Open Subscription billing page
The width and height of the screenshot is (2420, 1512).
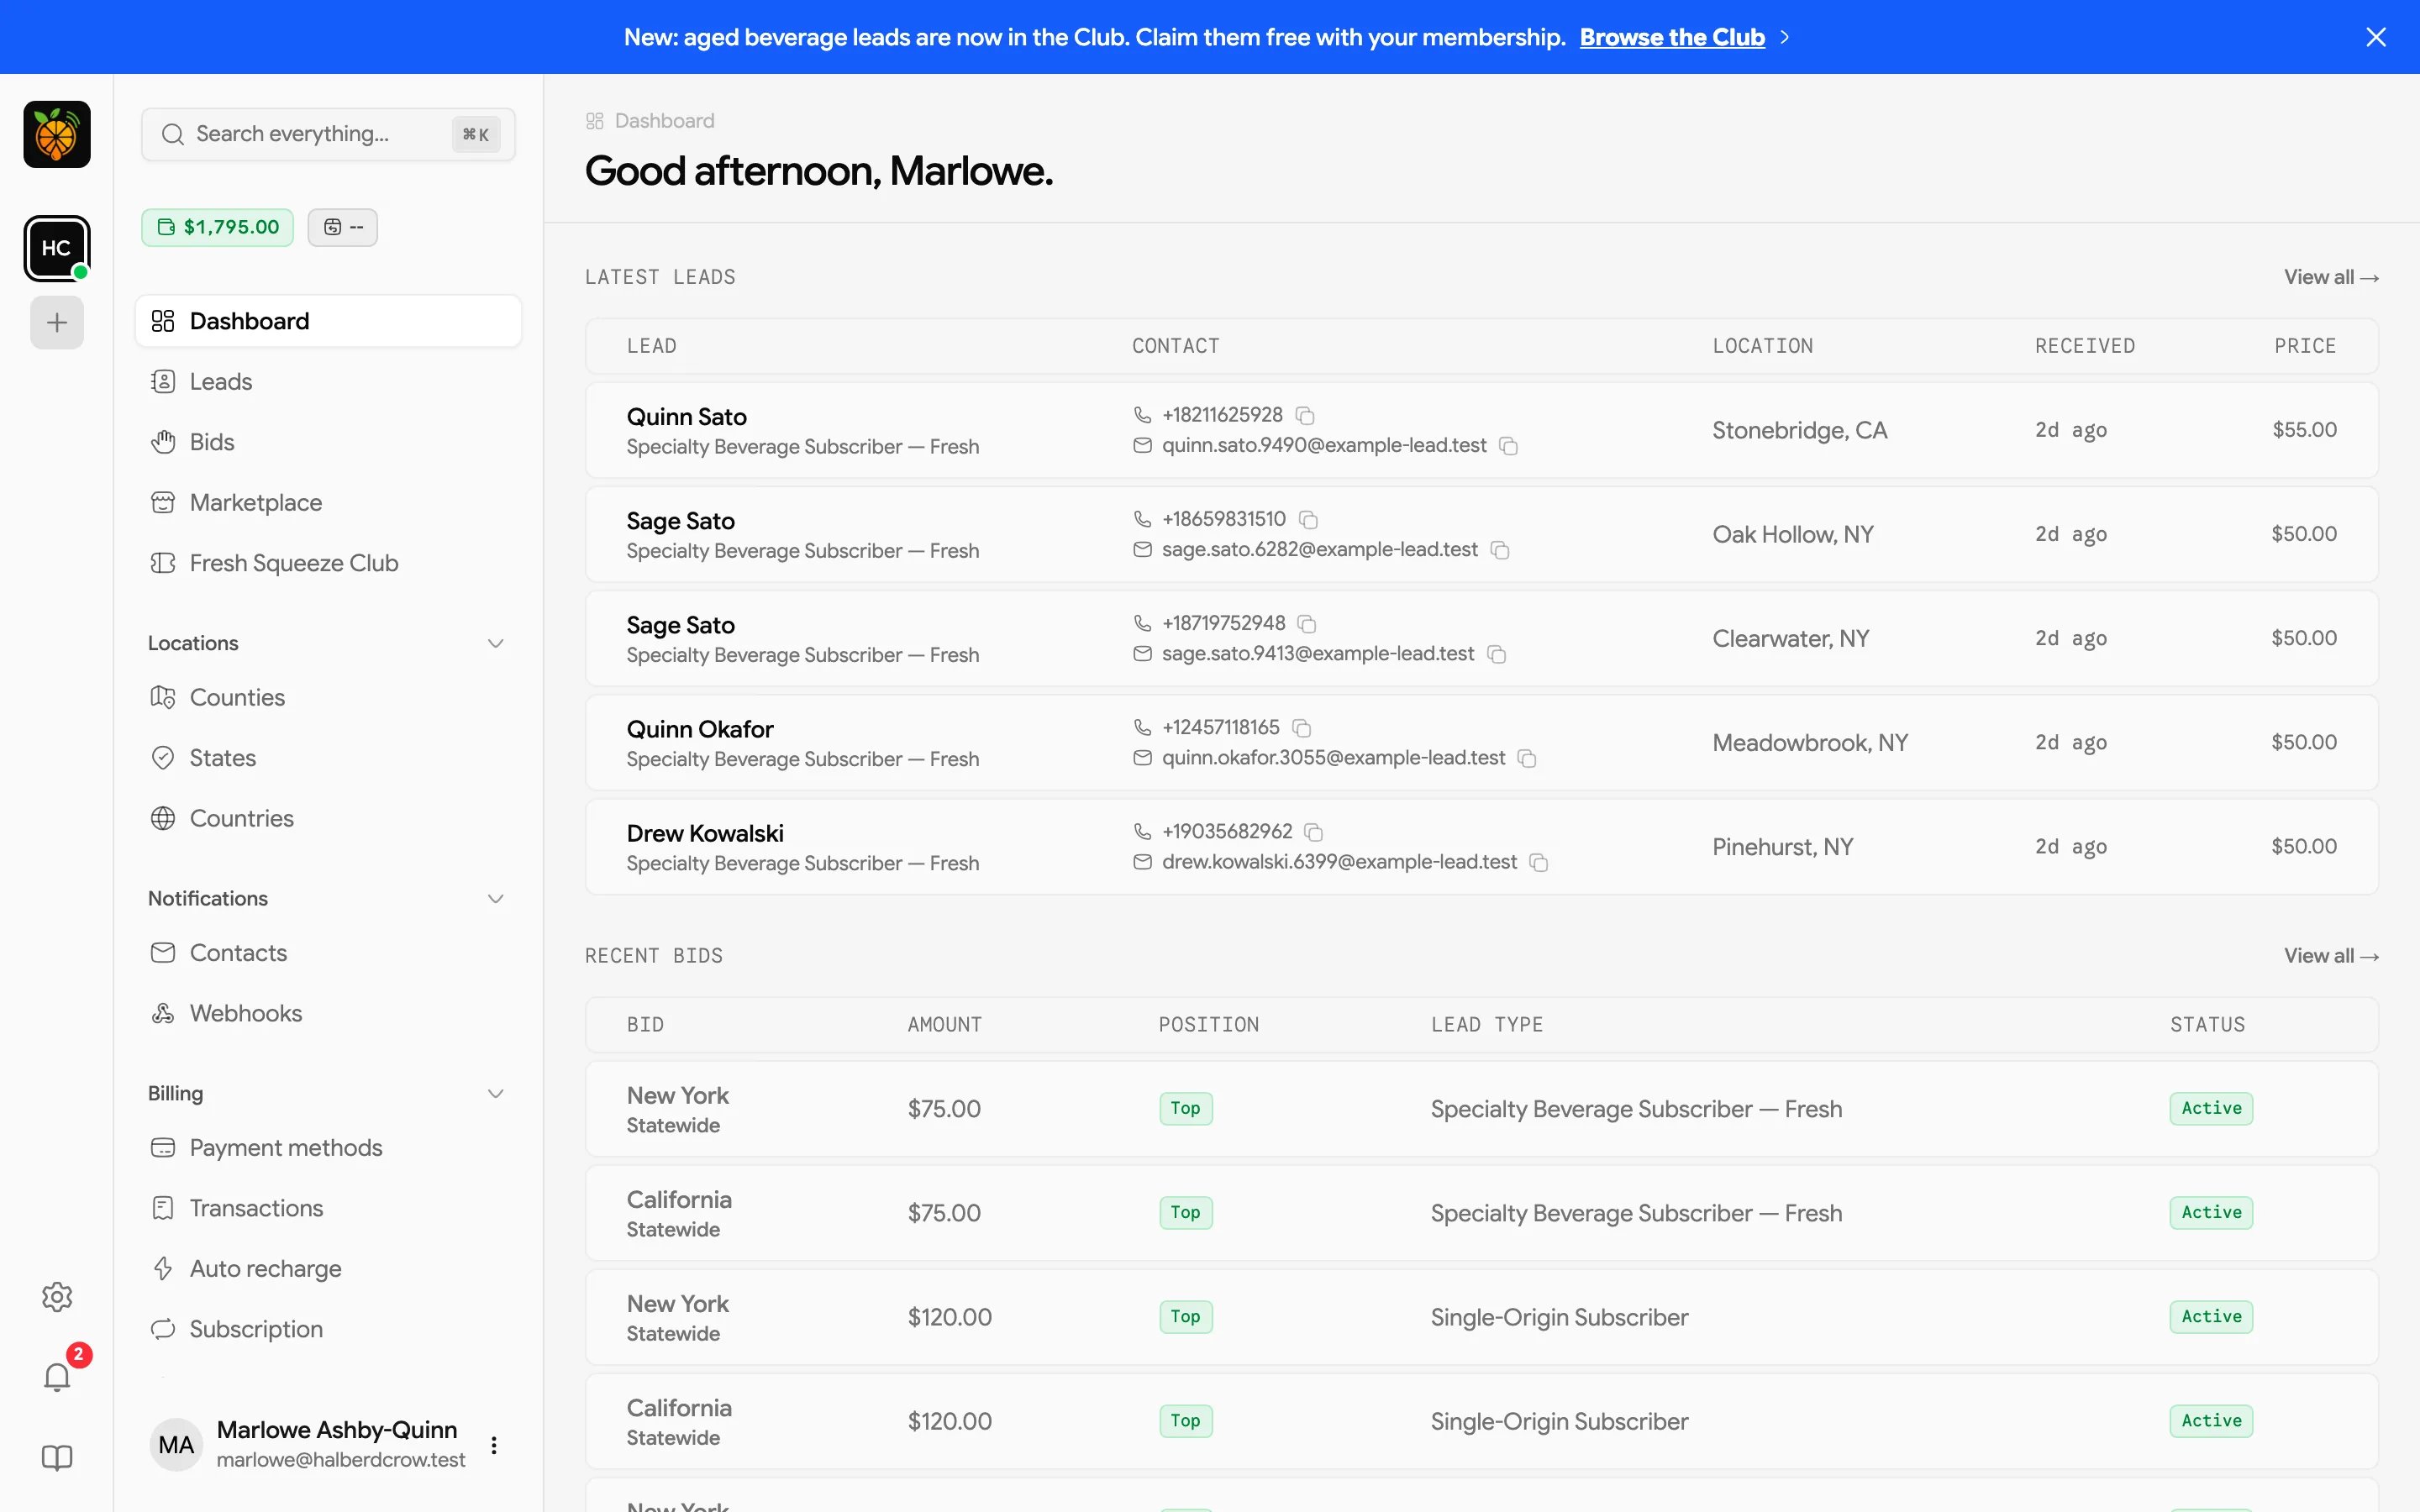[328, 1329]
